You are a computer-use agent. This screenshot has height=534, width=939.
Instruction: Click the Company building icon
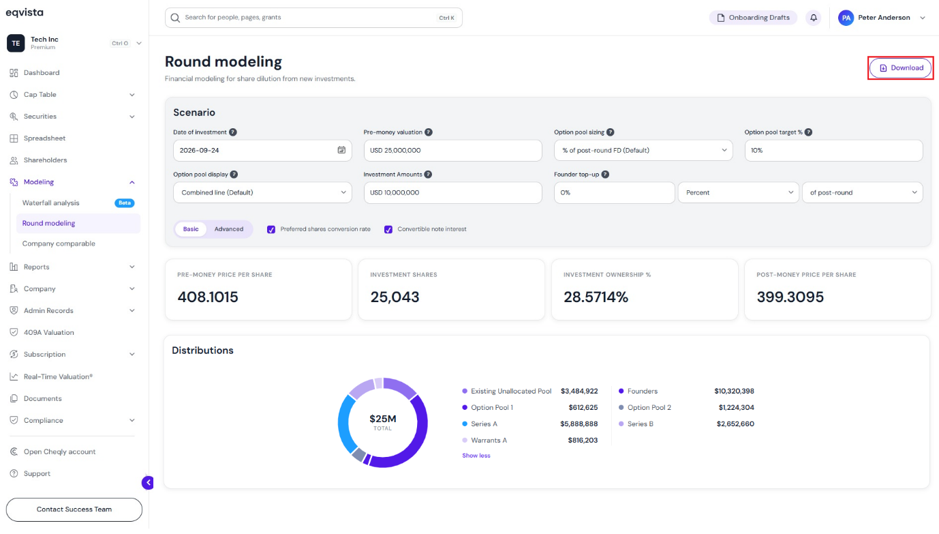(14, 289)
